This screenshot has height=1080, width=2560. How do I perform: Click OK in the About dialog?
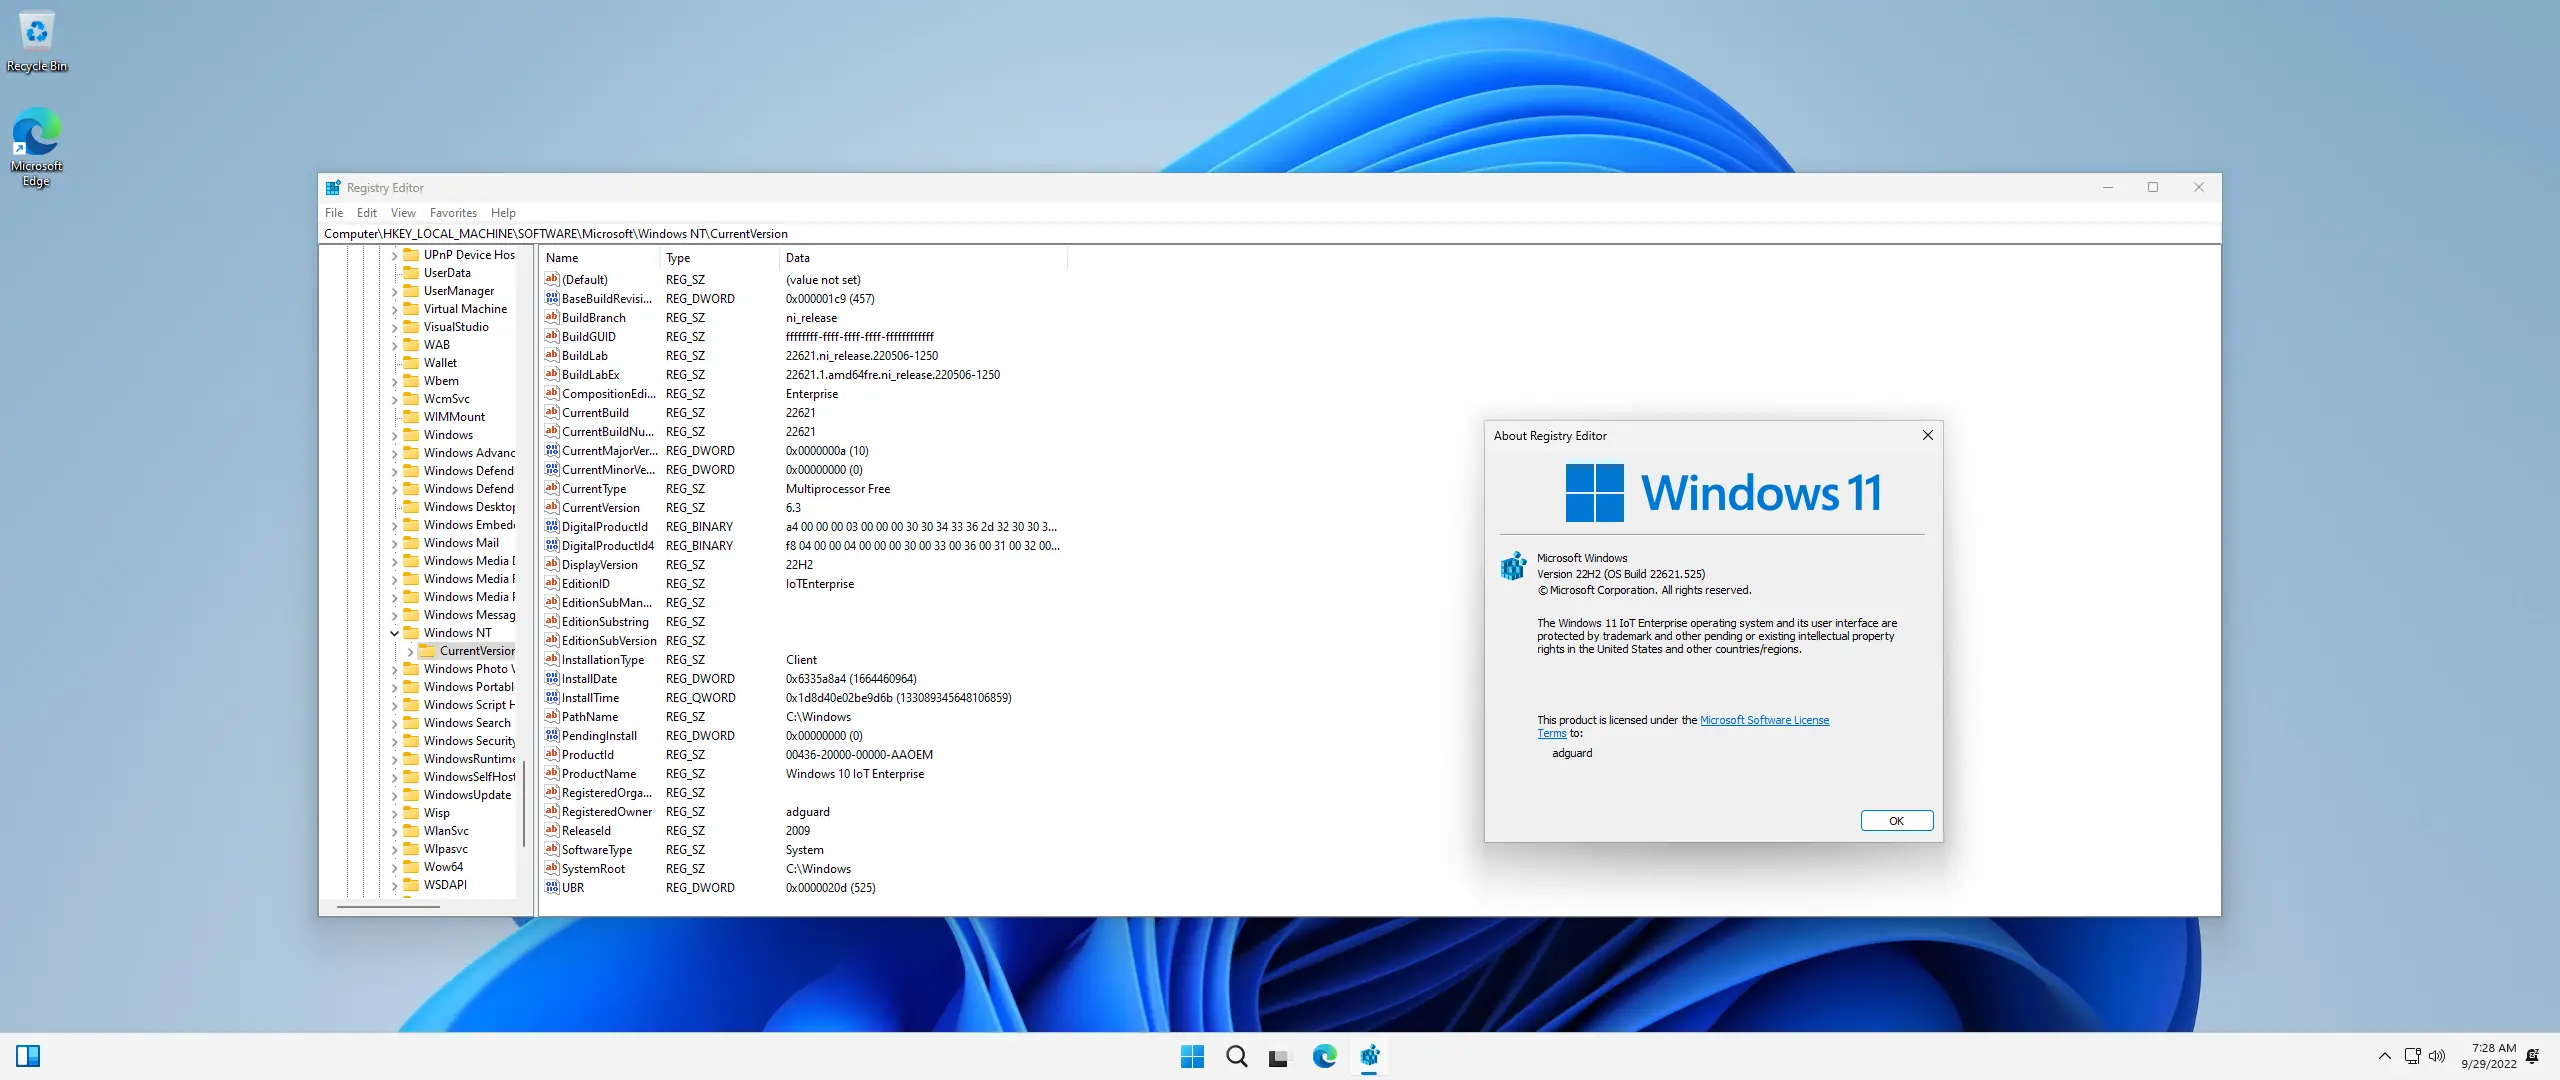click(x=1895, y=821)
